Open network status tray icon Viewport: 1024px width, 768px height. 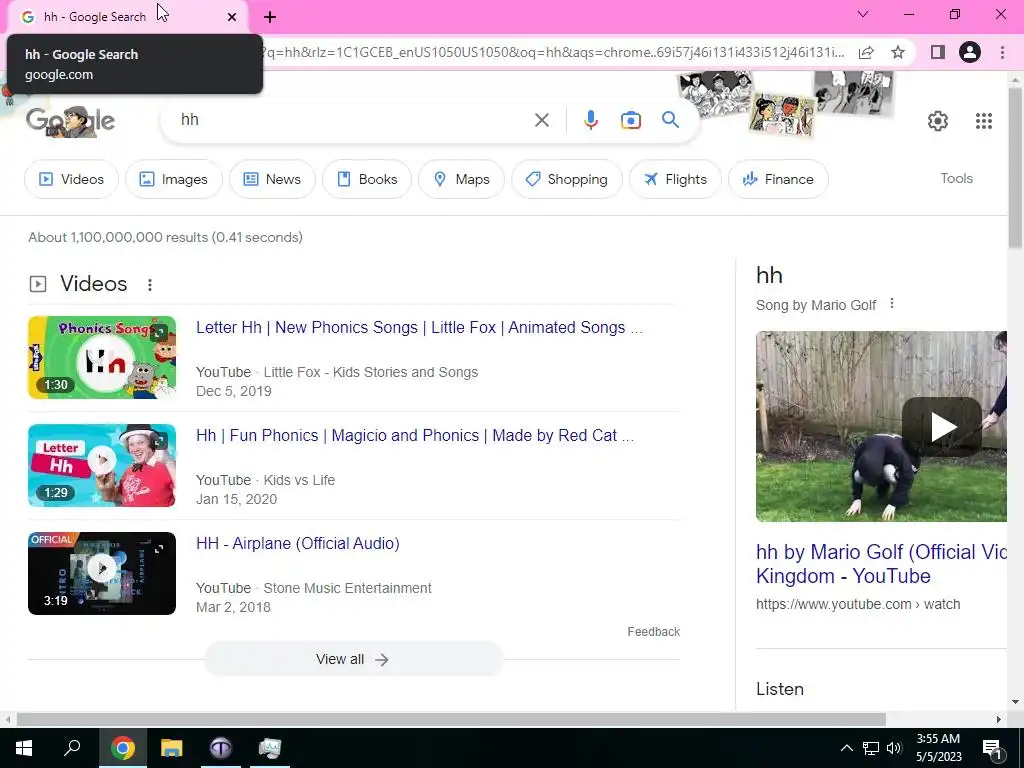(x=871, y=748)
